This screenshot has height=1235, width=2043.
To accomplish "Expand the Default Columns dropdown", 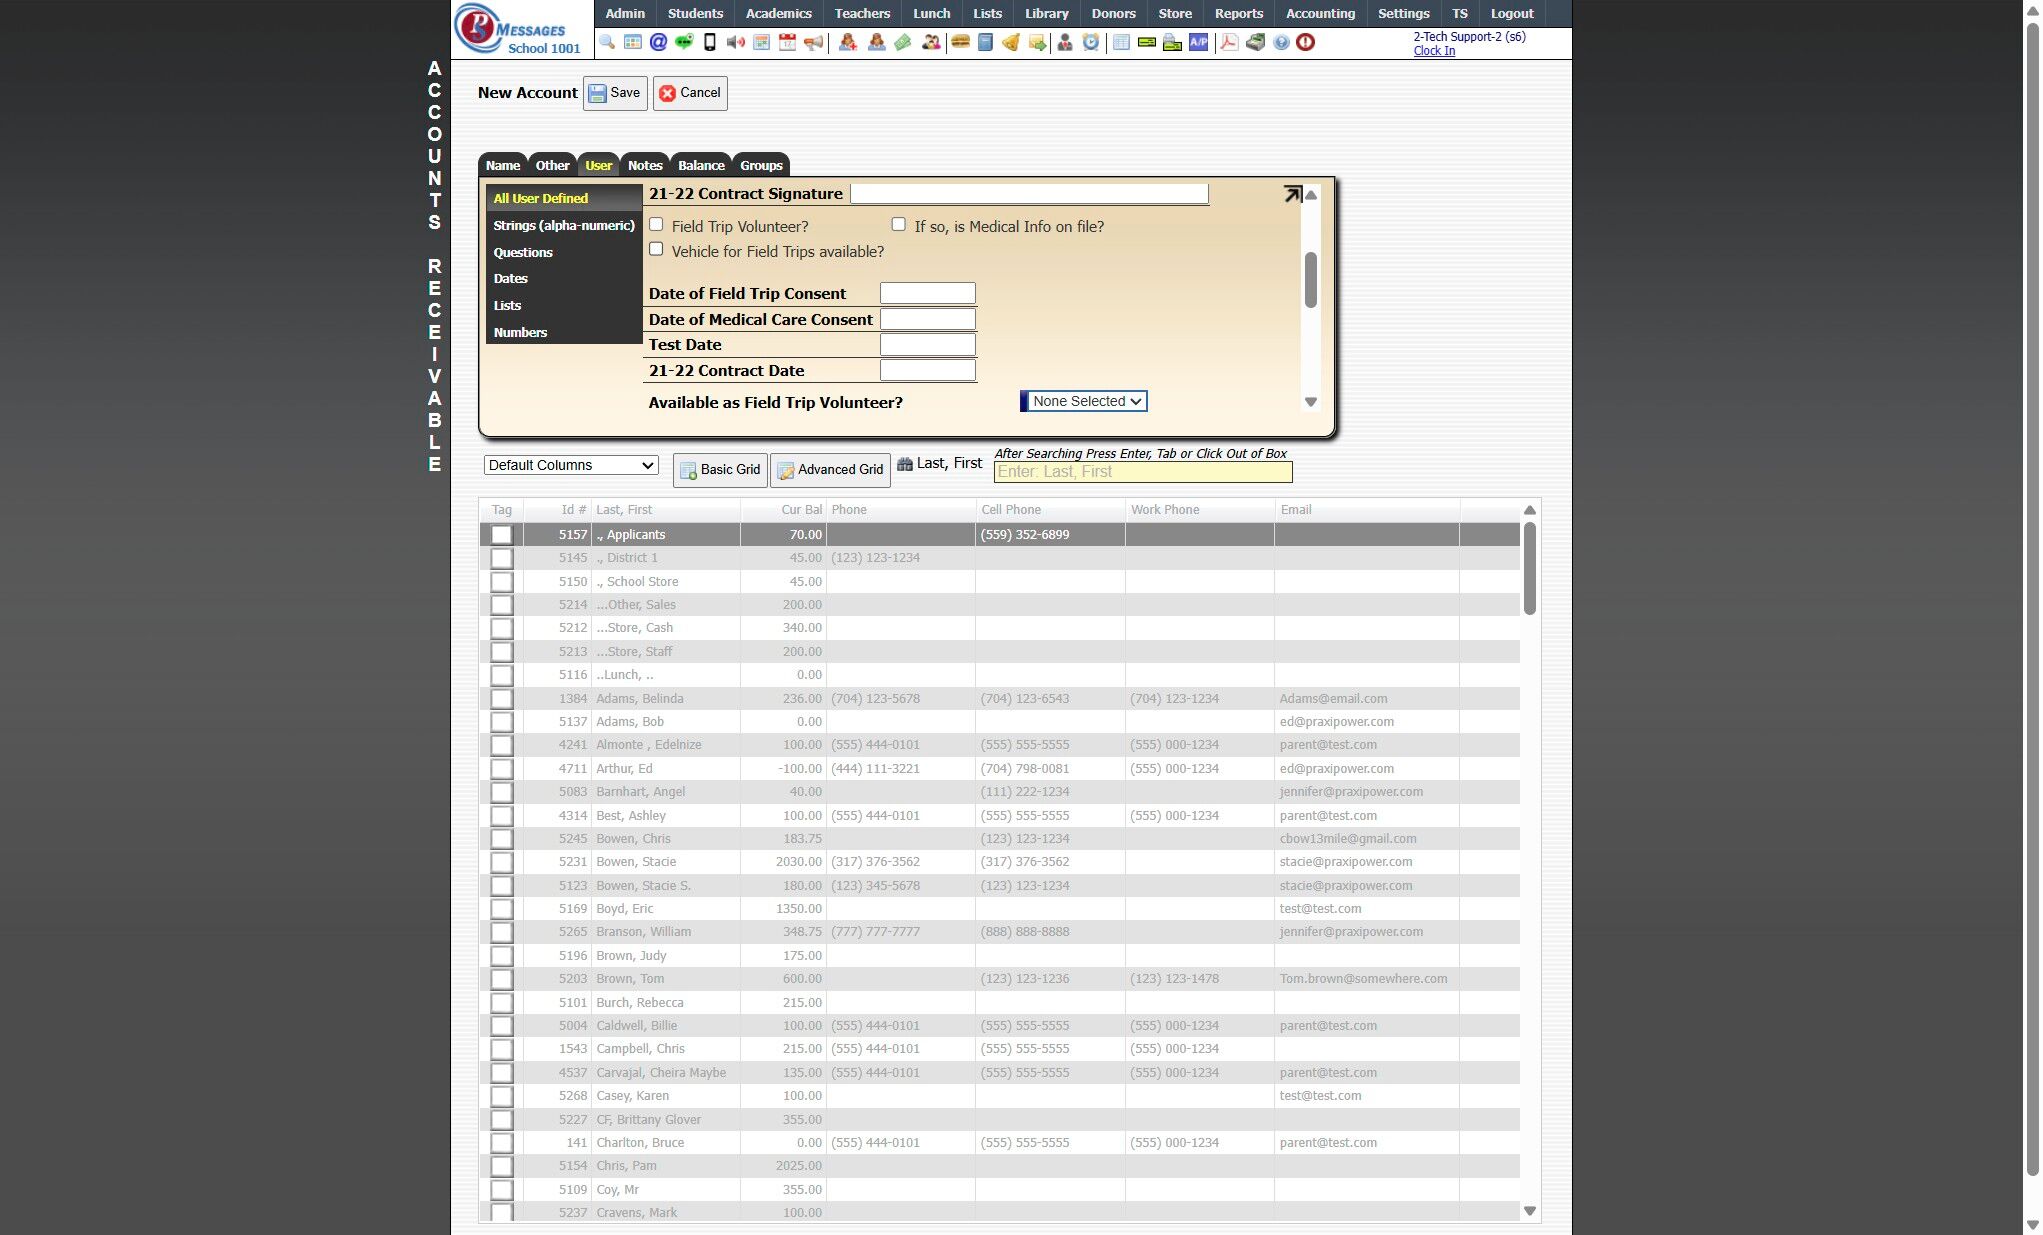I will pos(571,465).
